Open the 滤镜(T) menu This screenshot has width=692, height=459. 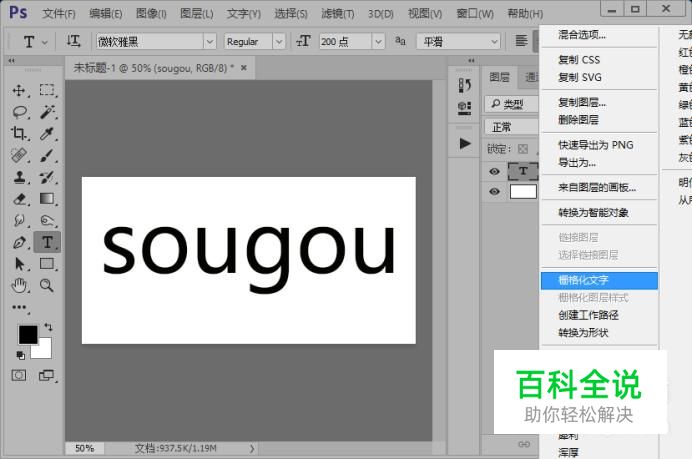[x=338, y=14]
